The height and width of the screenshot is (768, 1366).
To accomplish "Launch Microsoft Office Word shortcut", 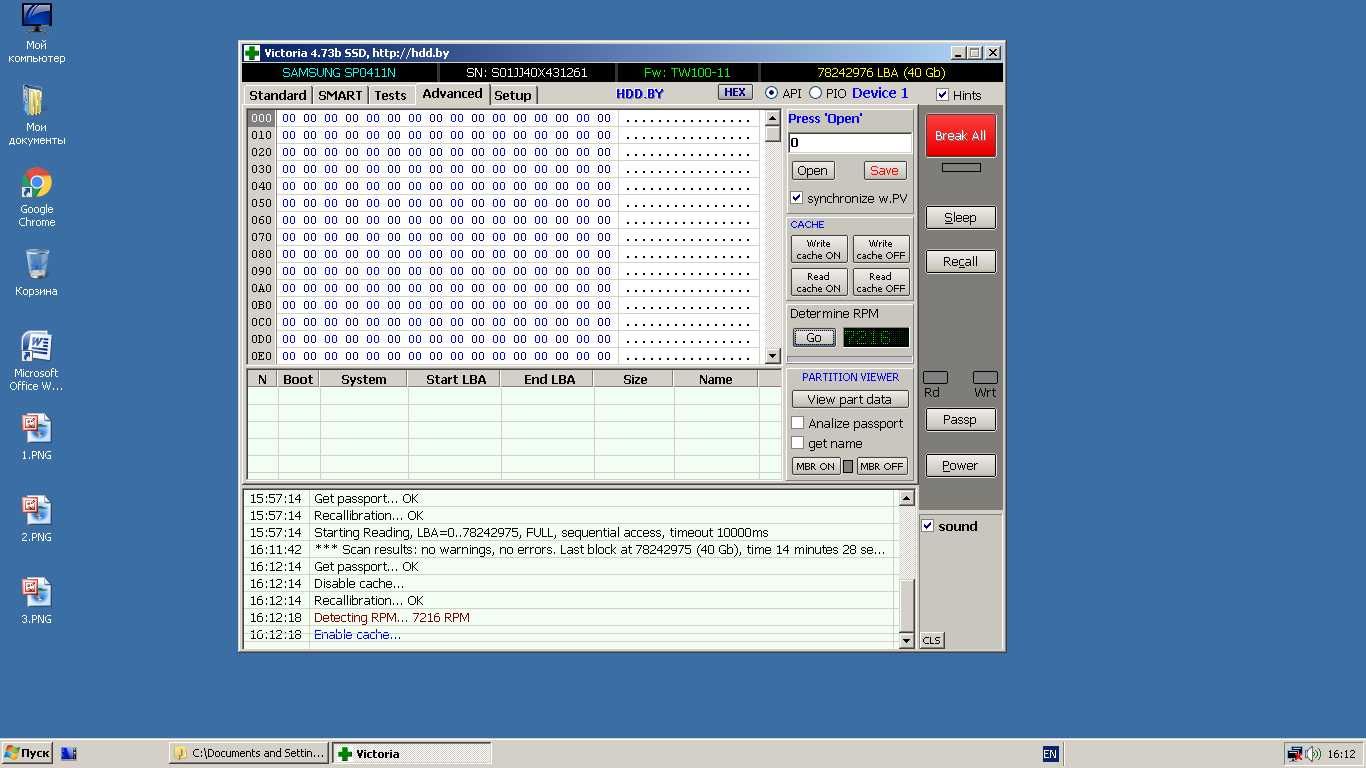I will pyautogui.click(x=37, y=361).
